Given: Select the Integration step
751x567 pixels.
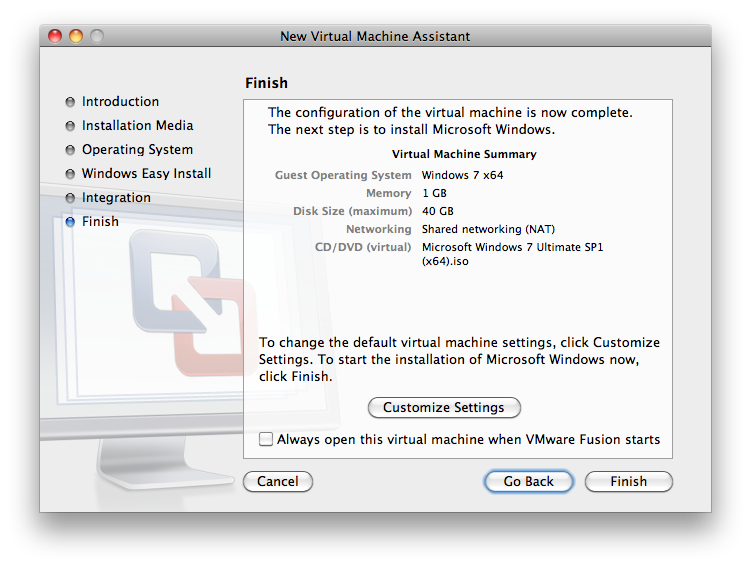Looking at the screenshot, I should (116, 197).
